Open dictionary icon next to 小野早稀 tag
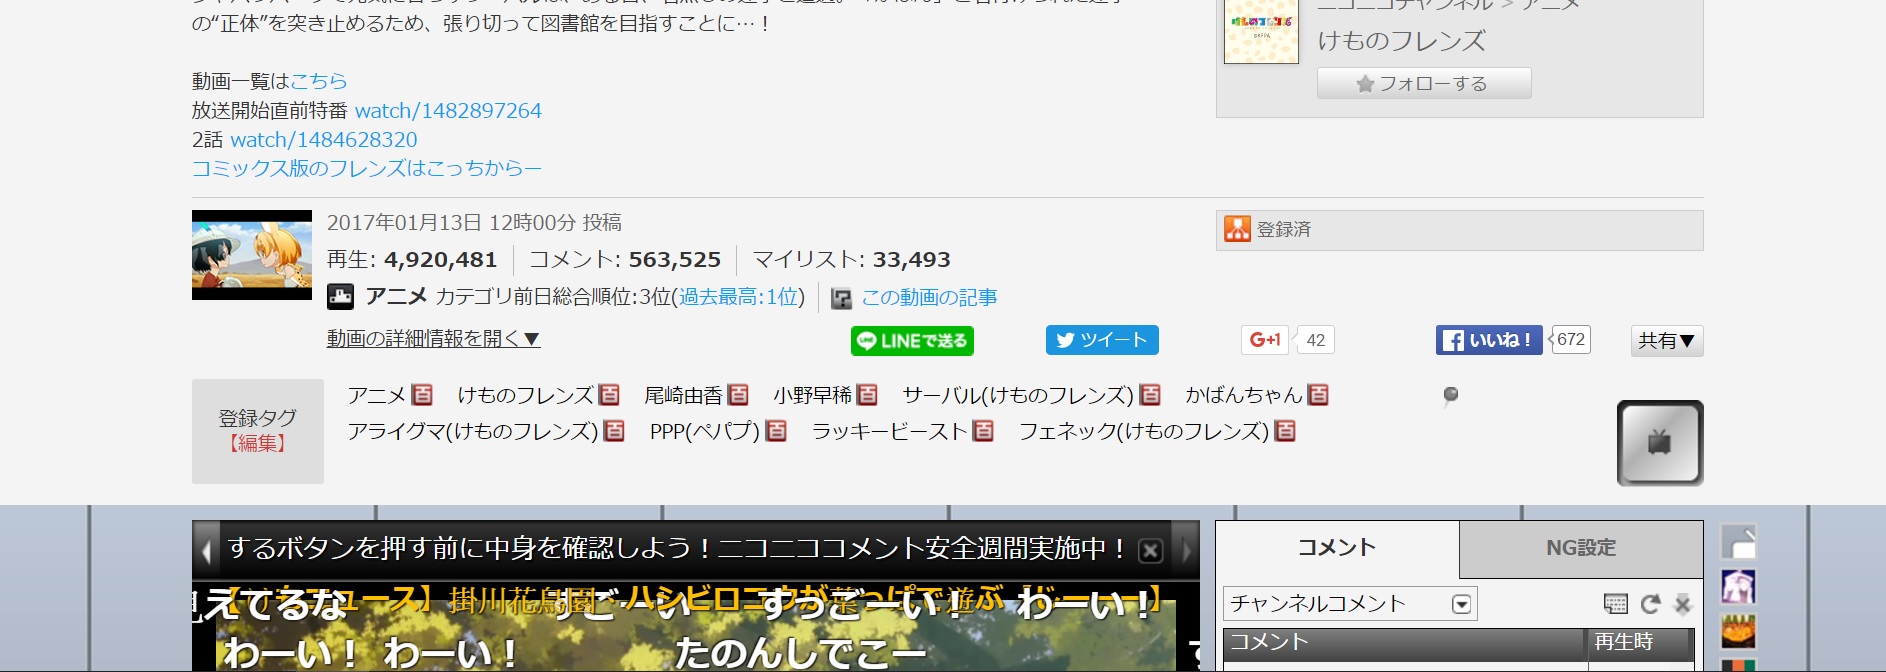Screen dimensions: 1886x672 pos(867,395)
